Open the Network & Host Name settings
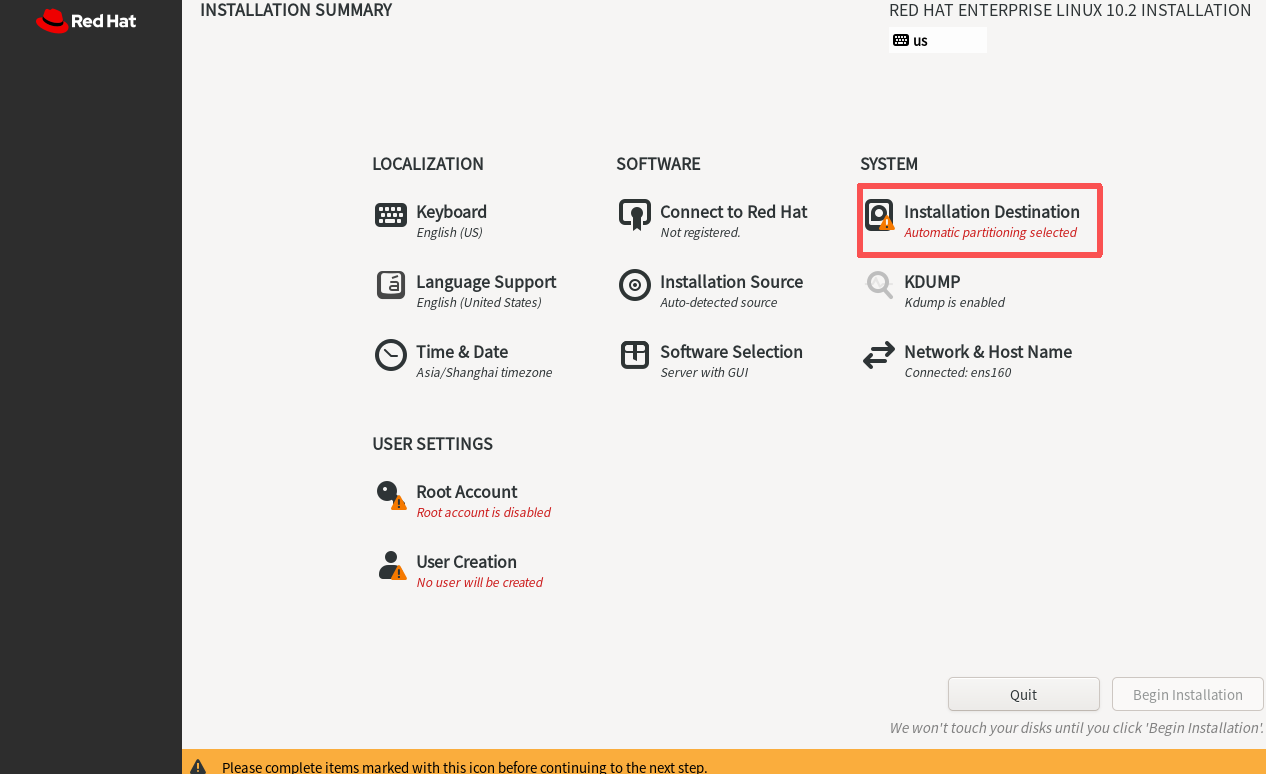1266x774 pixels. (967, 361)
